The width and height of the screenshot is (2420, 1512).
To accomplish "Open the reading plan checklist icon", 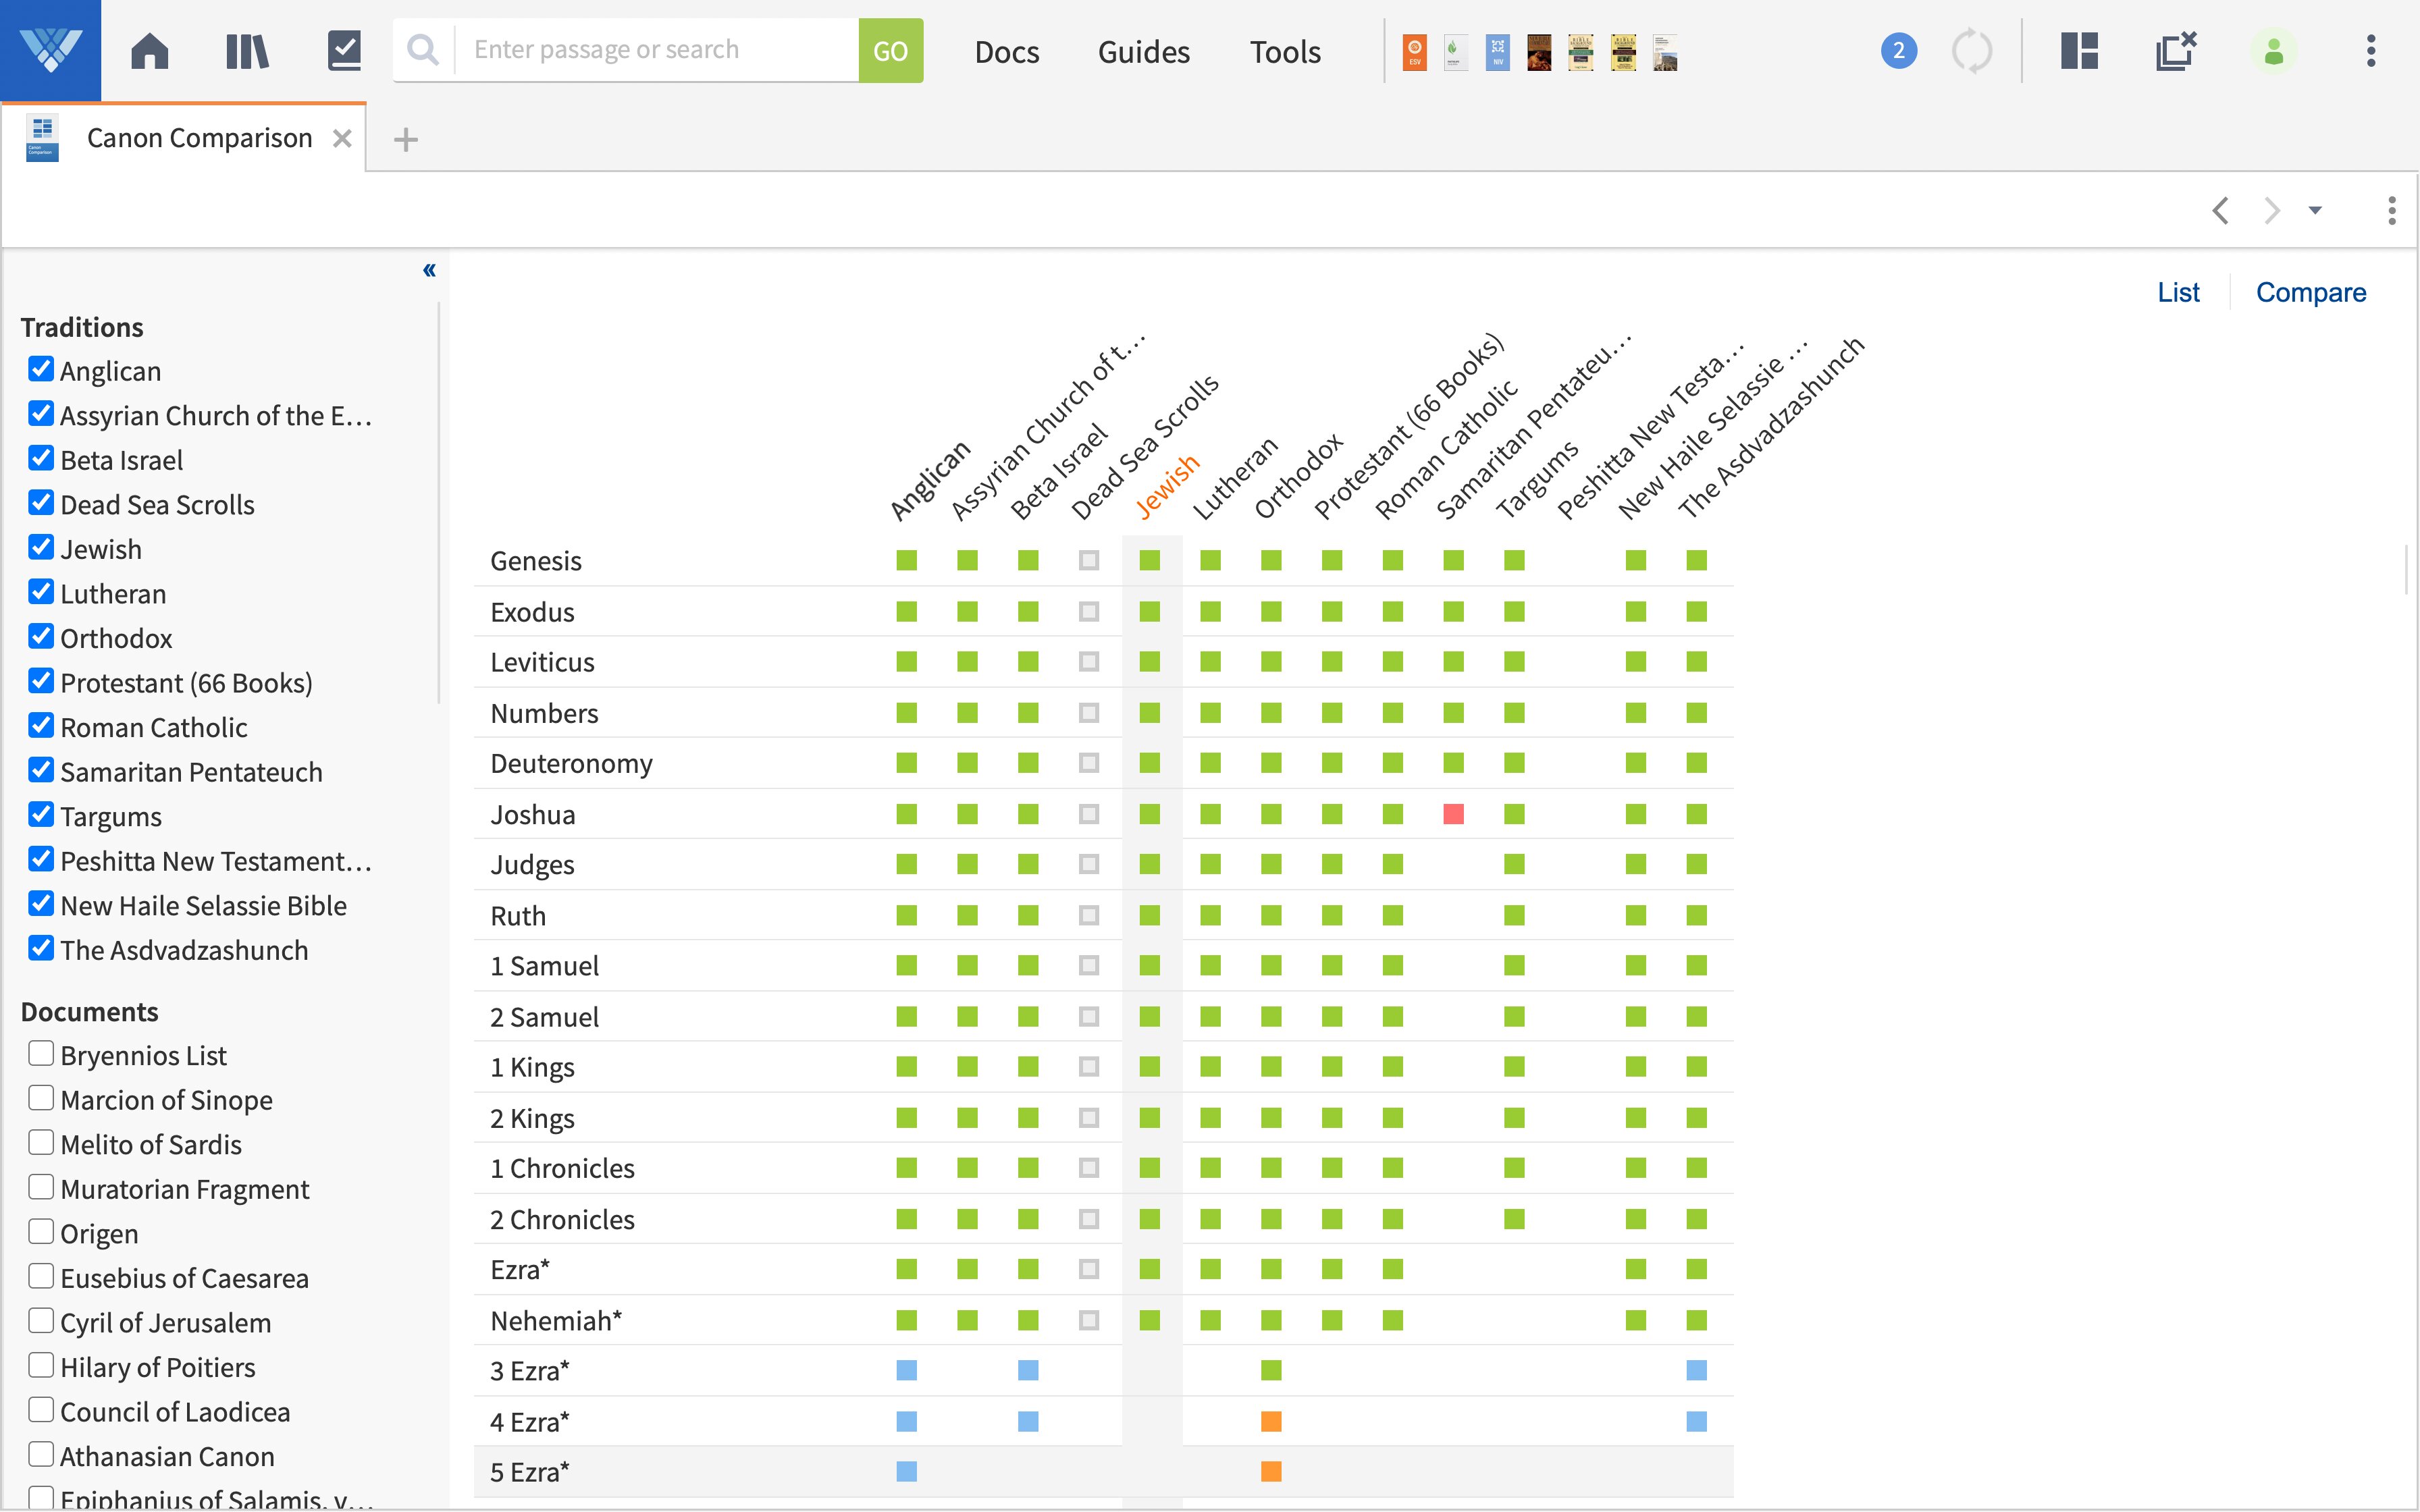I will pyautogui.click(x=344, y=51).
